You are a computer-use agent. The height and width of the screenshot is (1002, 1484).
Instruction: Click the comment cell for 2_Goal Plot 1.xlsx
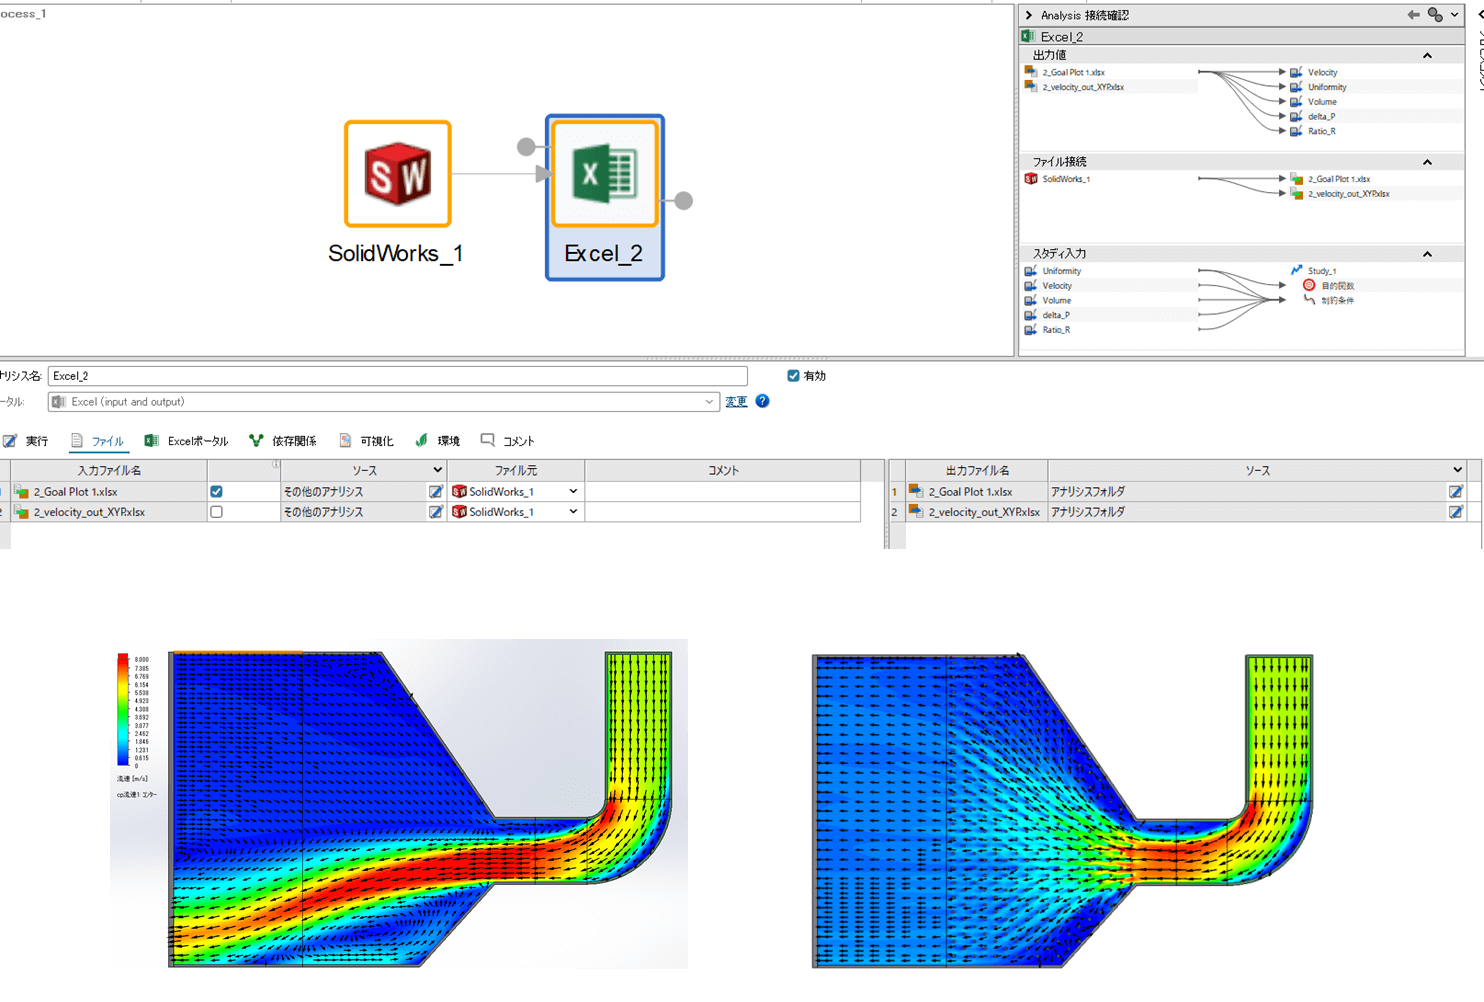click(723, 492)
